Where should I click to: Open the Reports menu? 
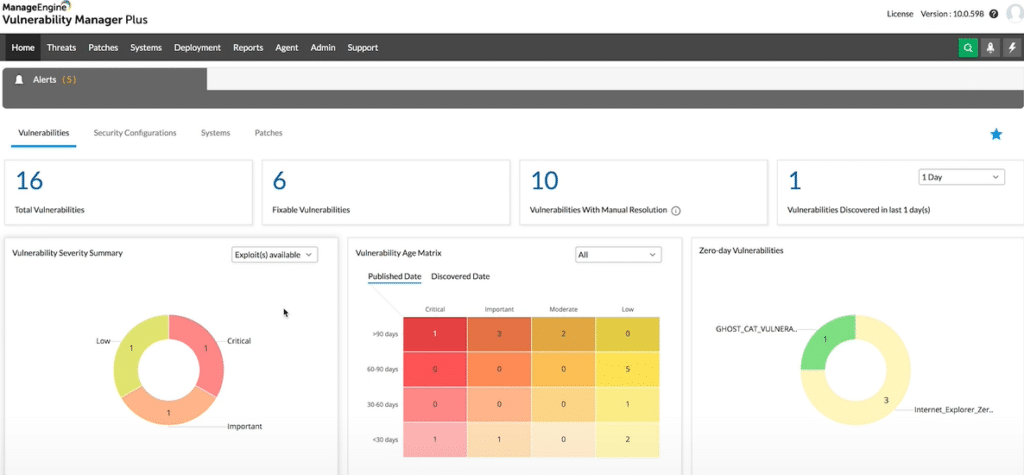pos(248,48)
